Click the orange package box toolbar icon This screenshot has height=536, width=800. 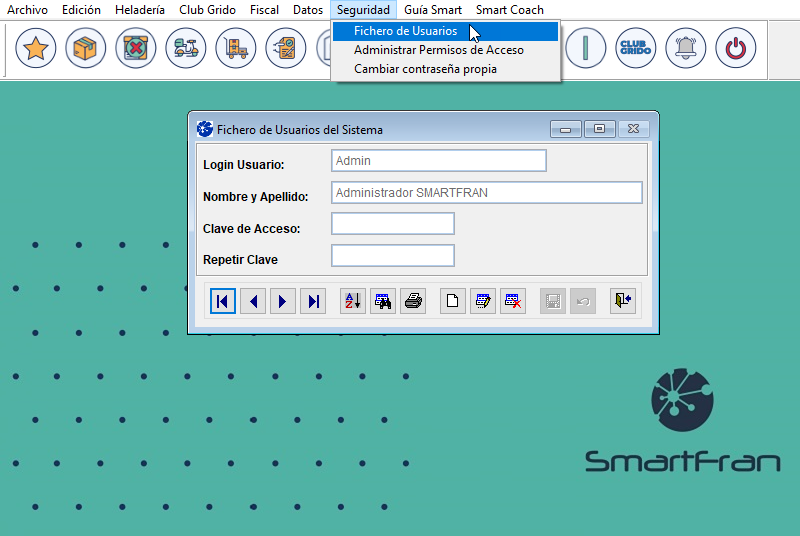[86, 48]
